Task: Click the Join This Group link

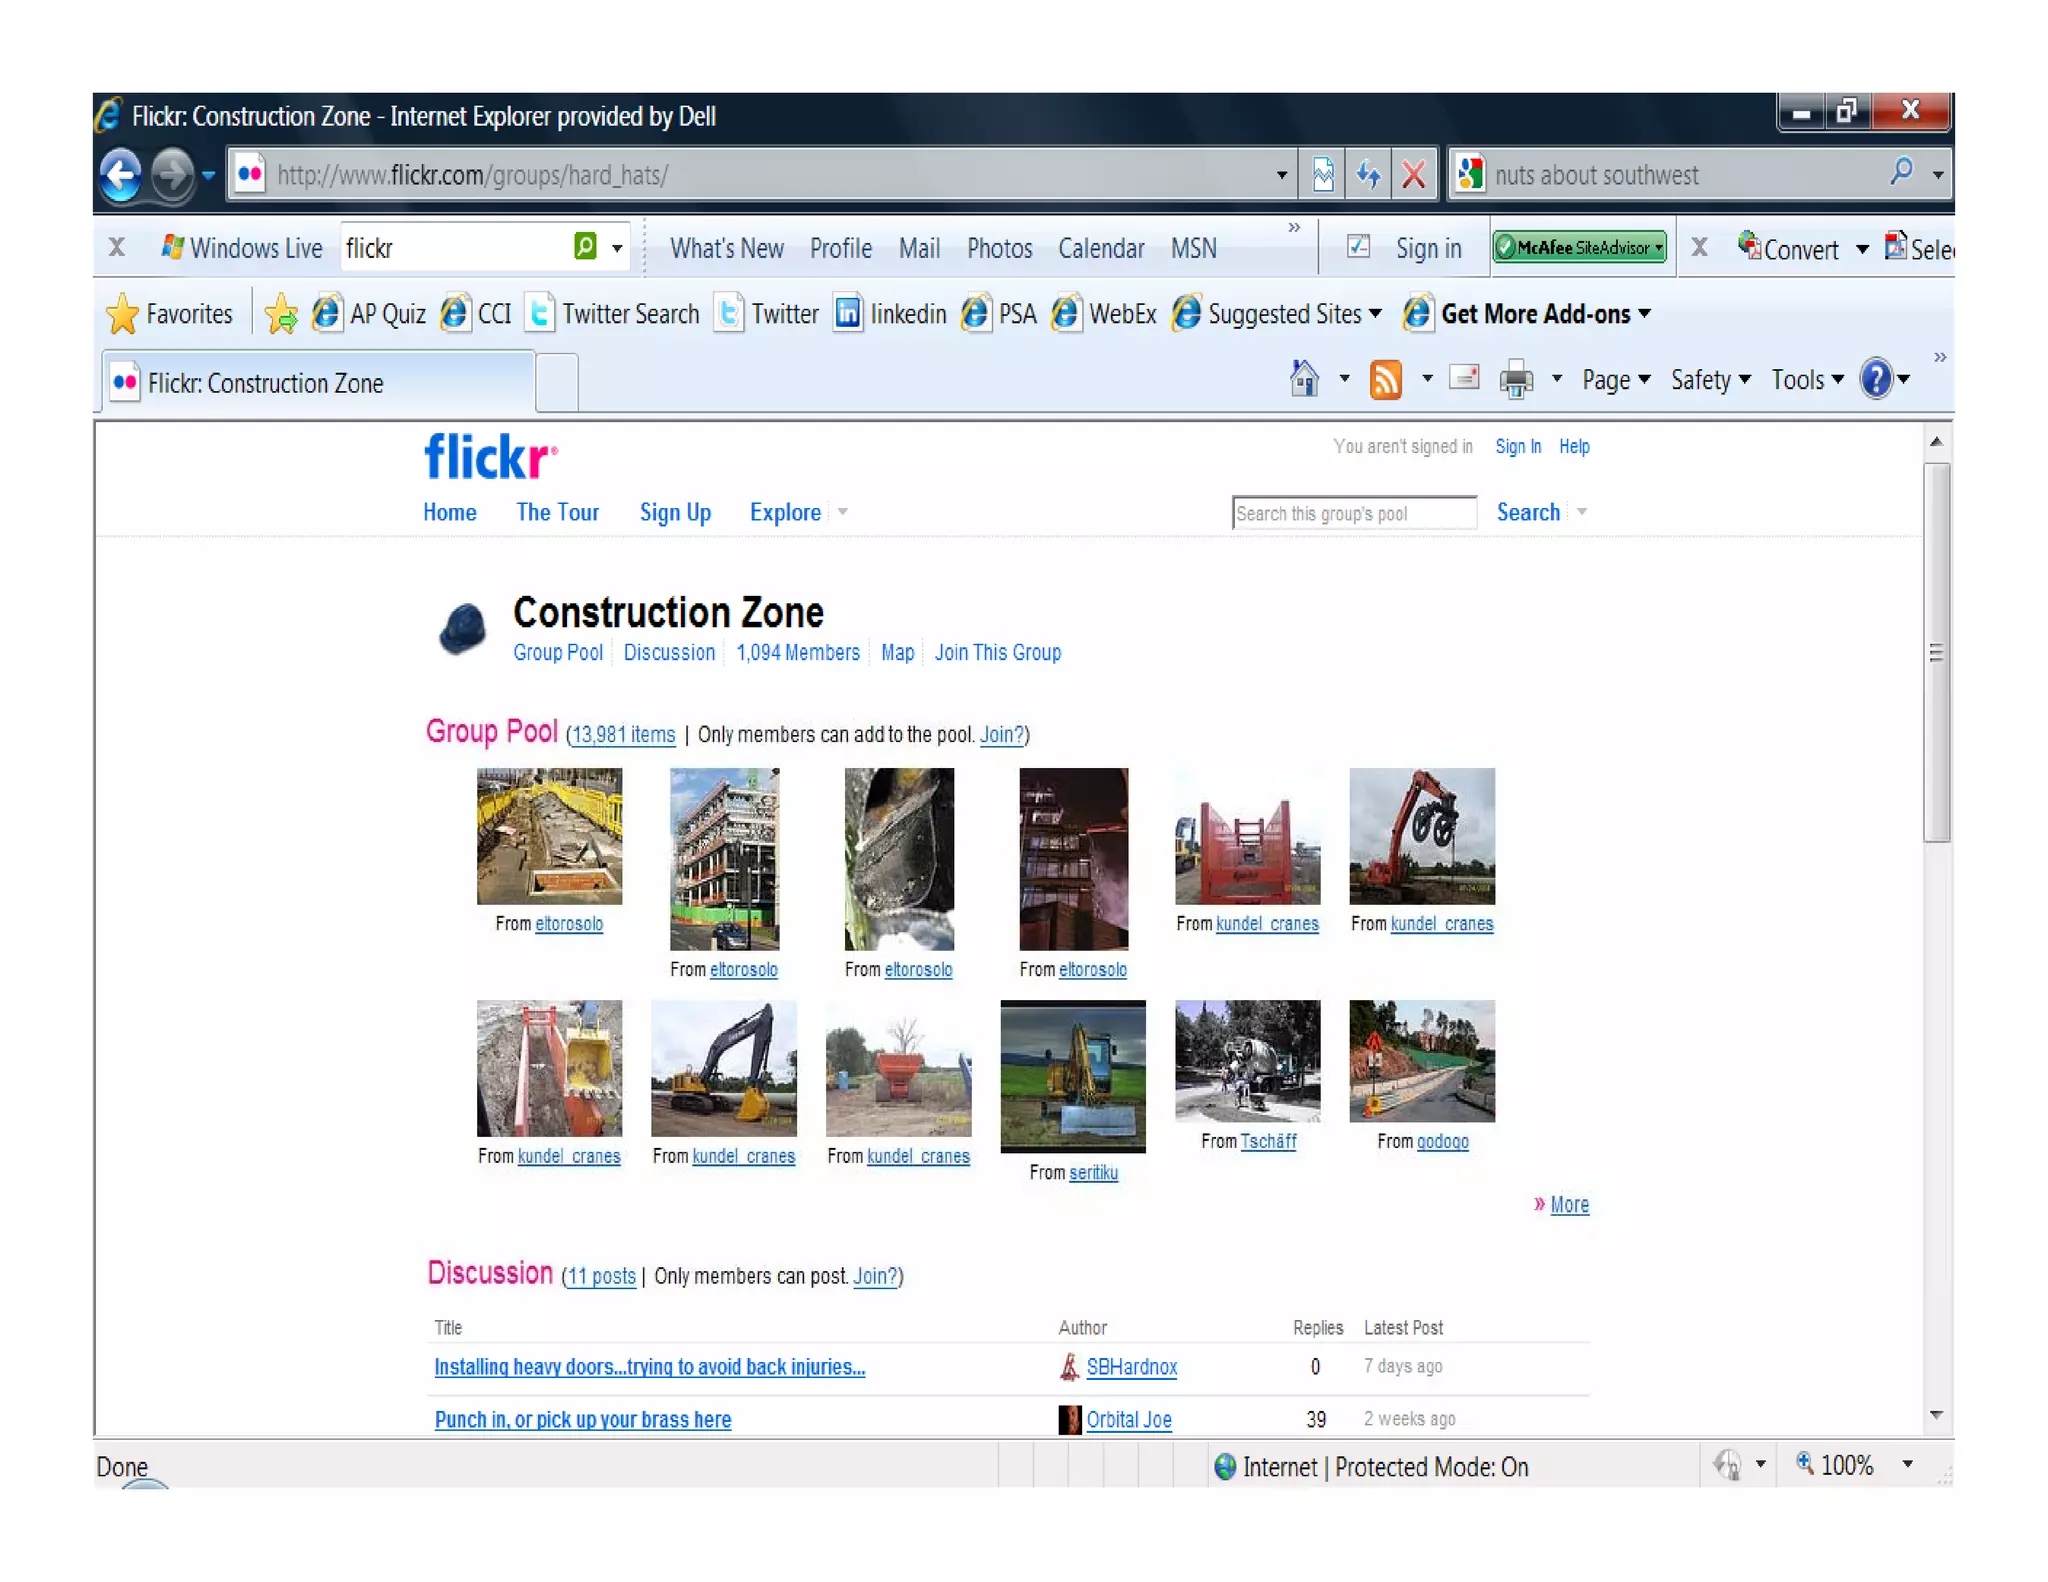Action: pos(997,652)
